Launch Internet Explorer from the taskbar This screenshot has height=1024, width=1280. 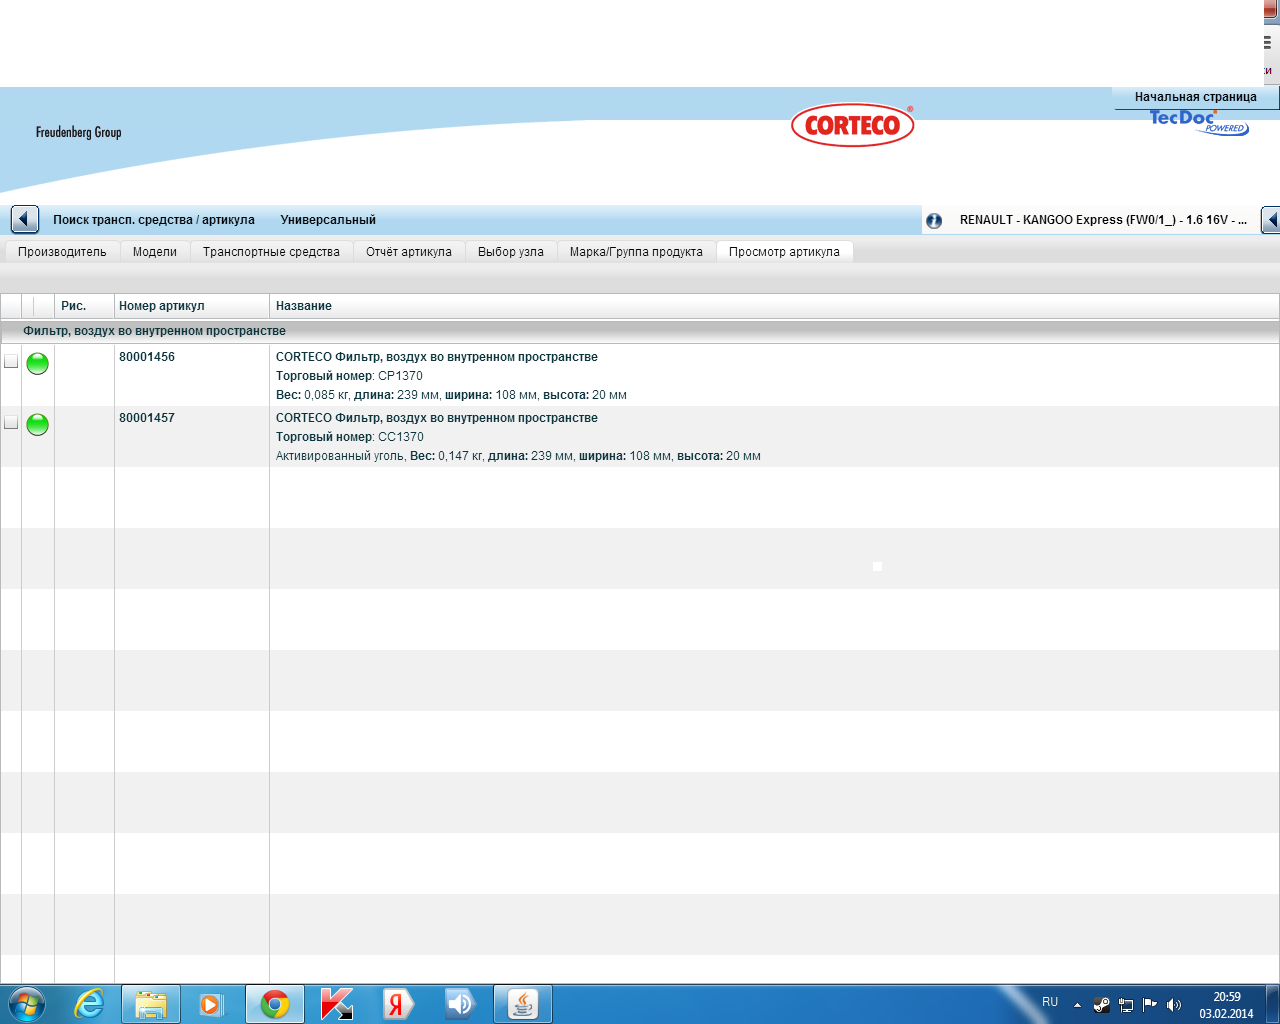90,1004
